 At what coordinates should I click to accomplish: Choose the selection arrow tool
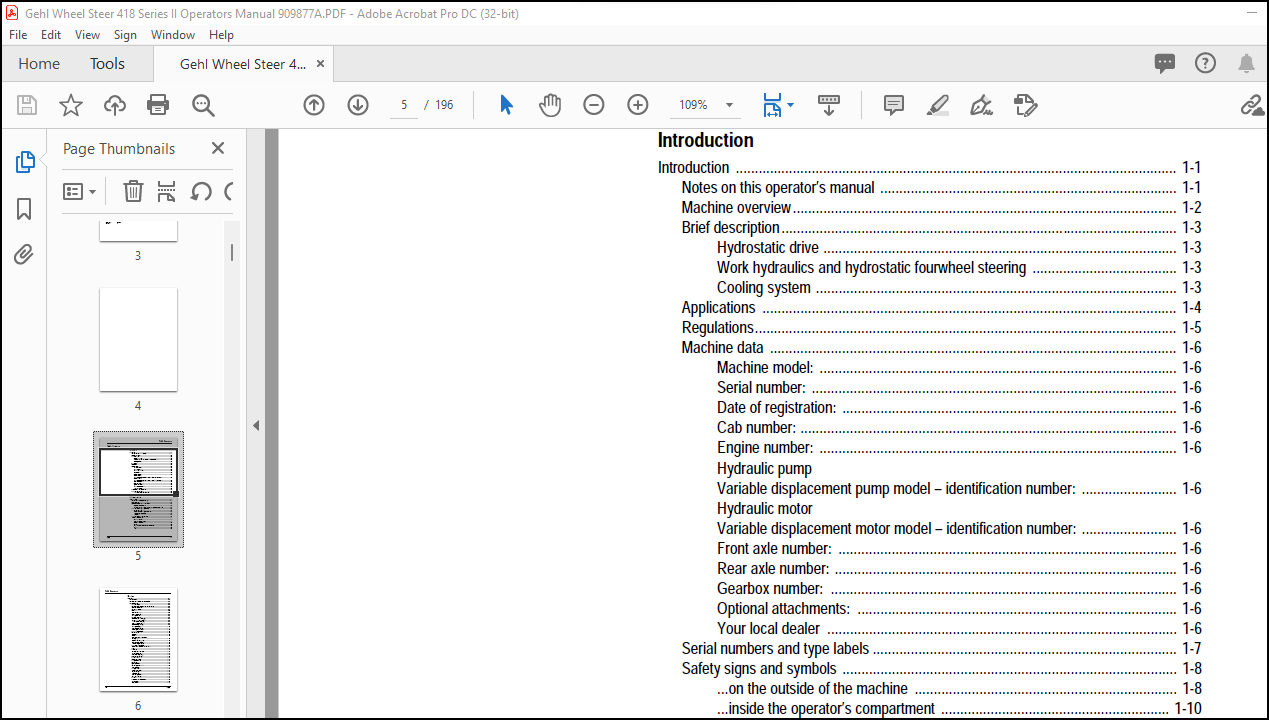(x=506, y=105)
